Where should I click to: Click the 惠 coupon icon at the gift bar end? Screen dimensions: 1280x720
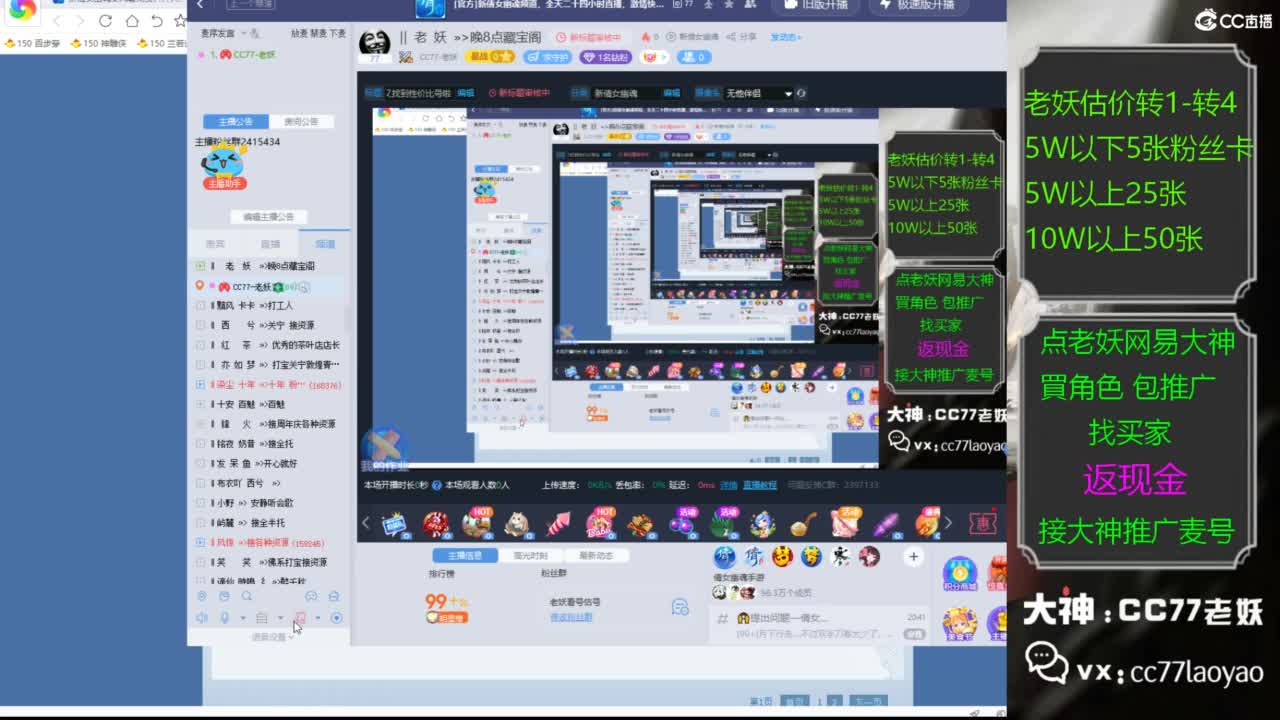pos(980,522)
